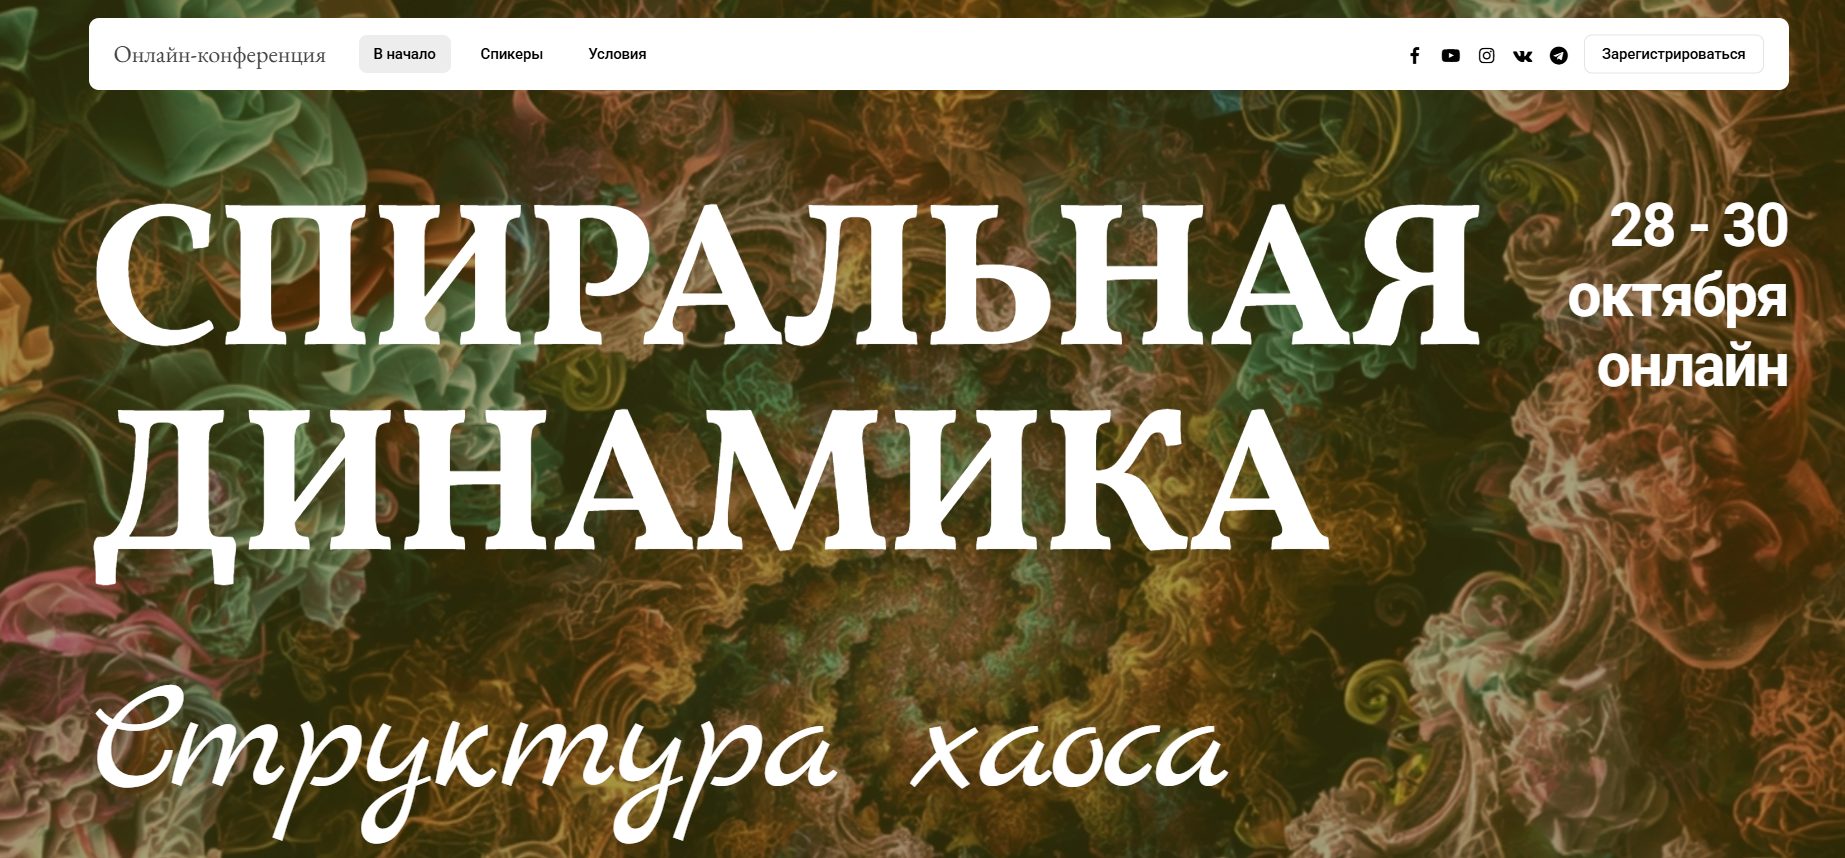
Task: Open the Telegram channel icon
Action: tap(1558, 55)
